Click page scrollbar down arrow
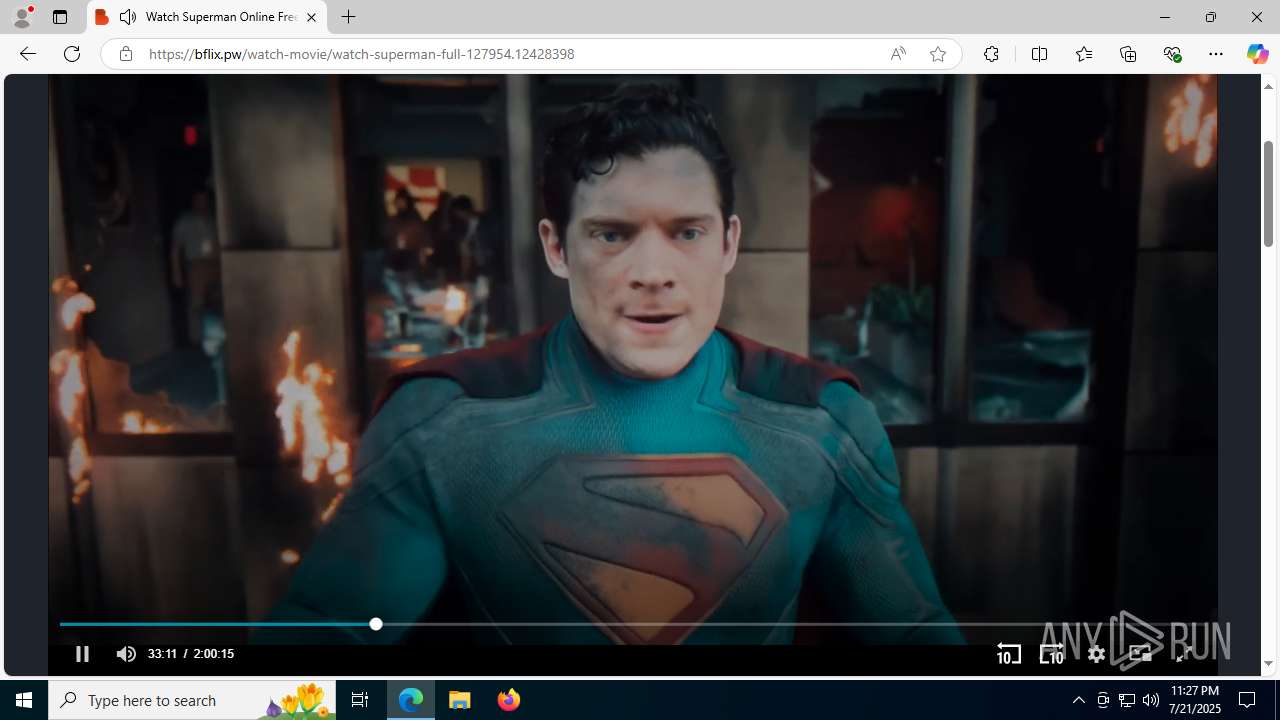The width and height of the screenshot is (1280, 720). click(x=1268, y=664)
